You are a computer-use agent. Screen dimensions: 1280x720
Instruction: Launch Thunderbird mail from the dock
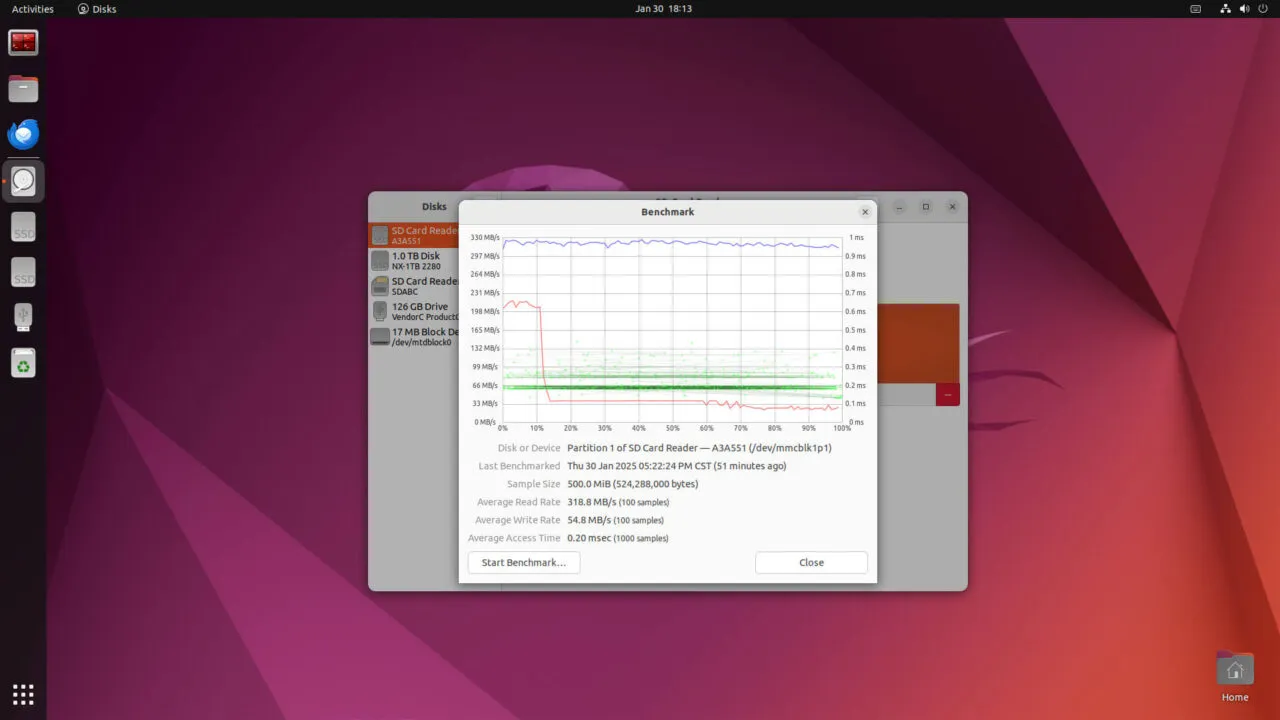23,134
